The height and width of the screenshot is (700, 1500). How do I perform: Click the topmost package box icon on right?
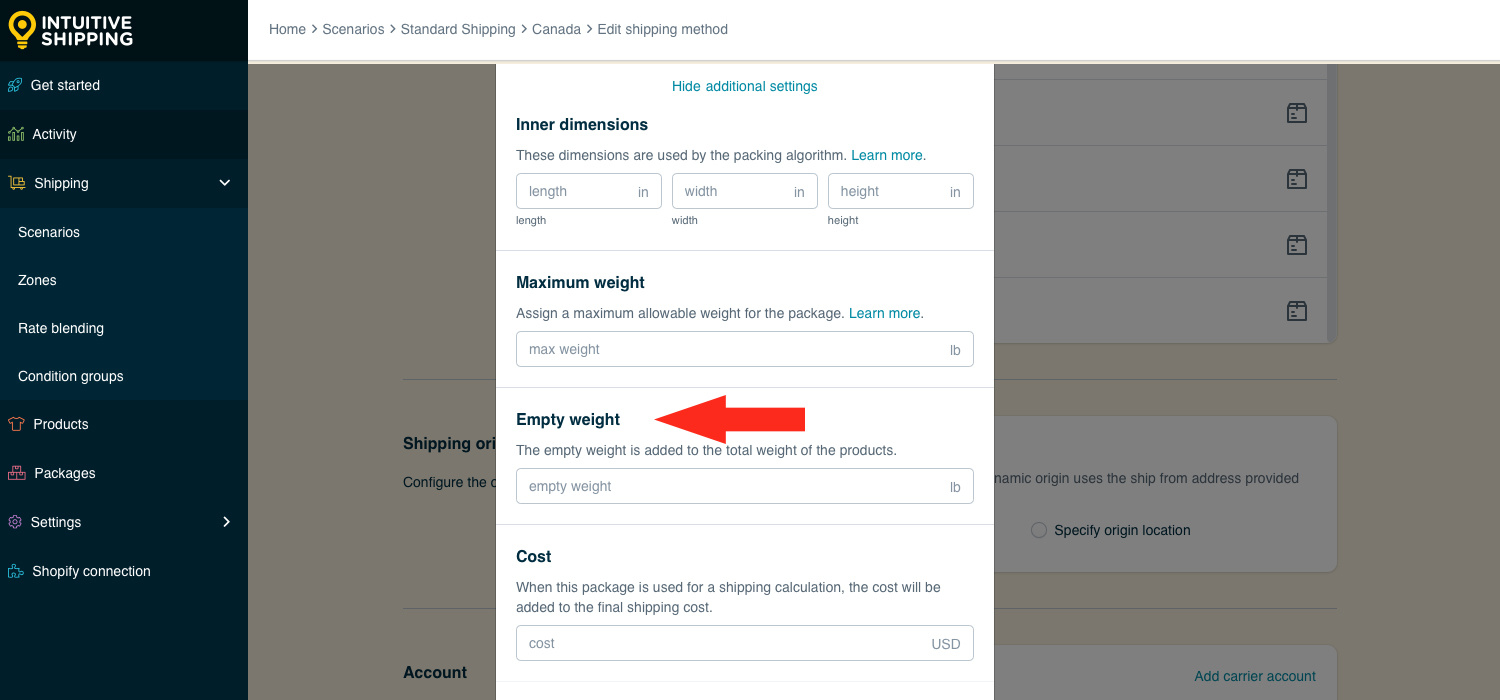1297,113
